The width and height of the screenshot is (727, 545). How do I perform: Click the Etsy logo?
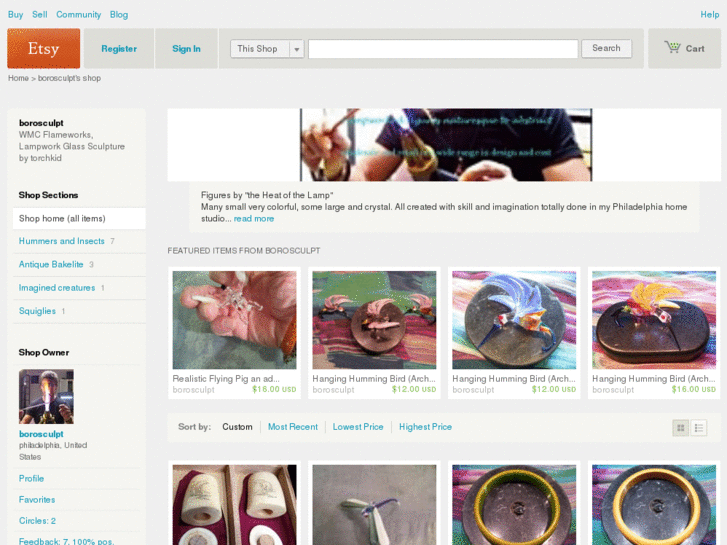click(x=44, y=48)
